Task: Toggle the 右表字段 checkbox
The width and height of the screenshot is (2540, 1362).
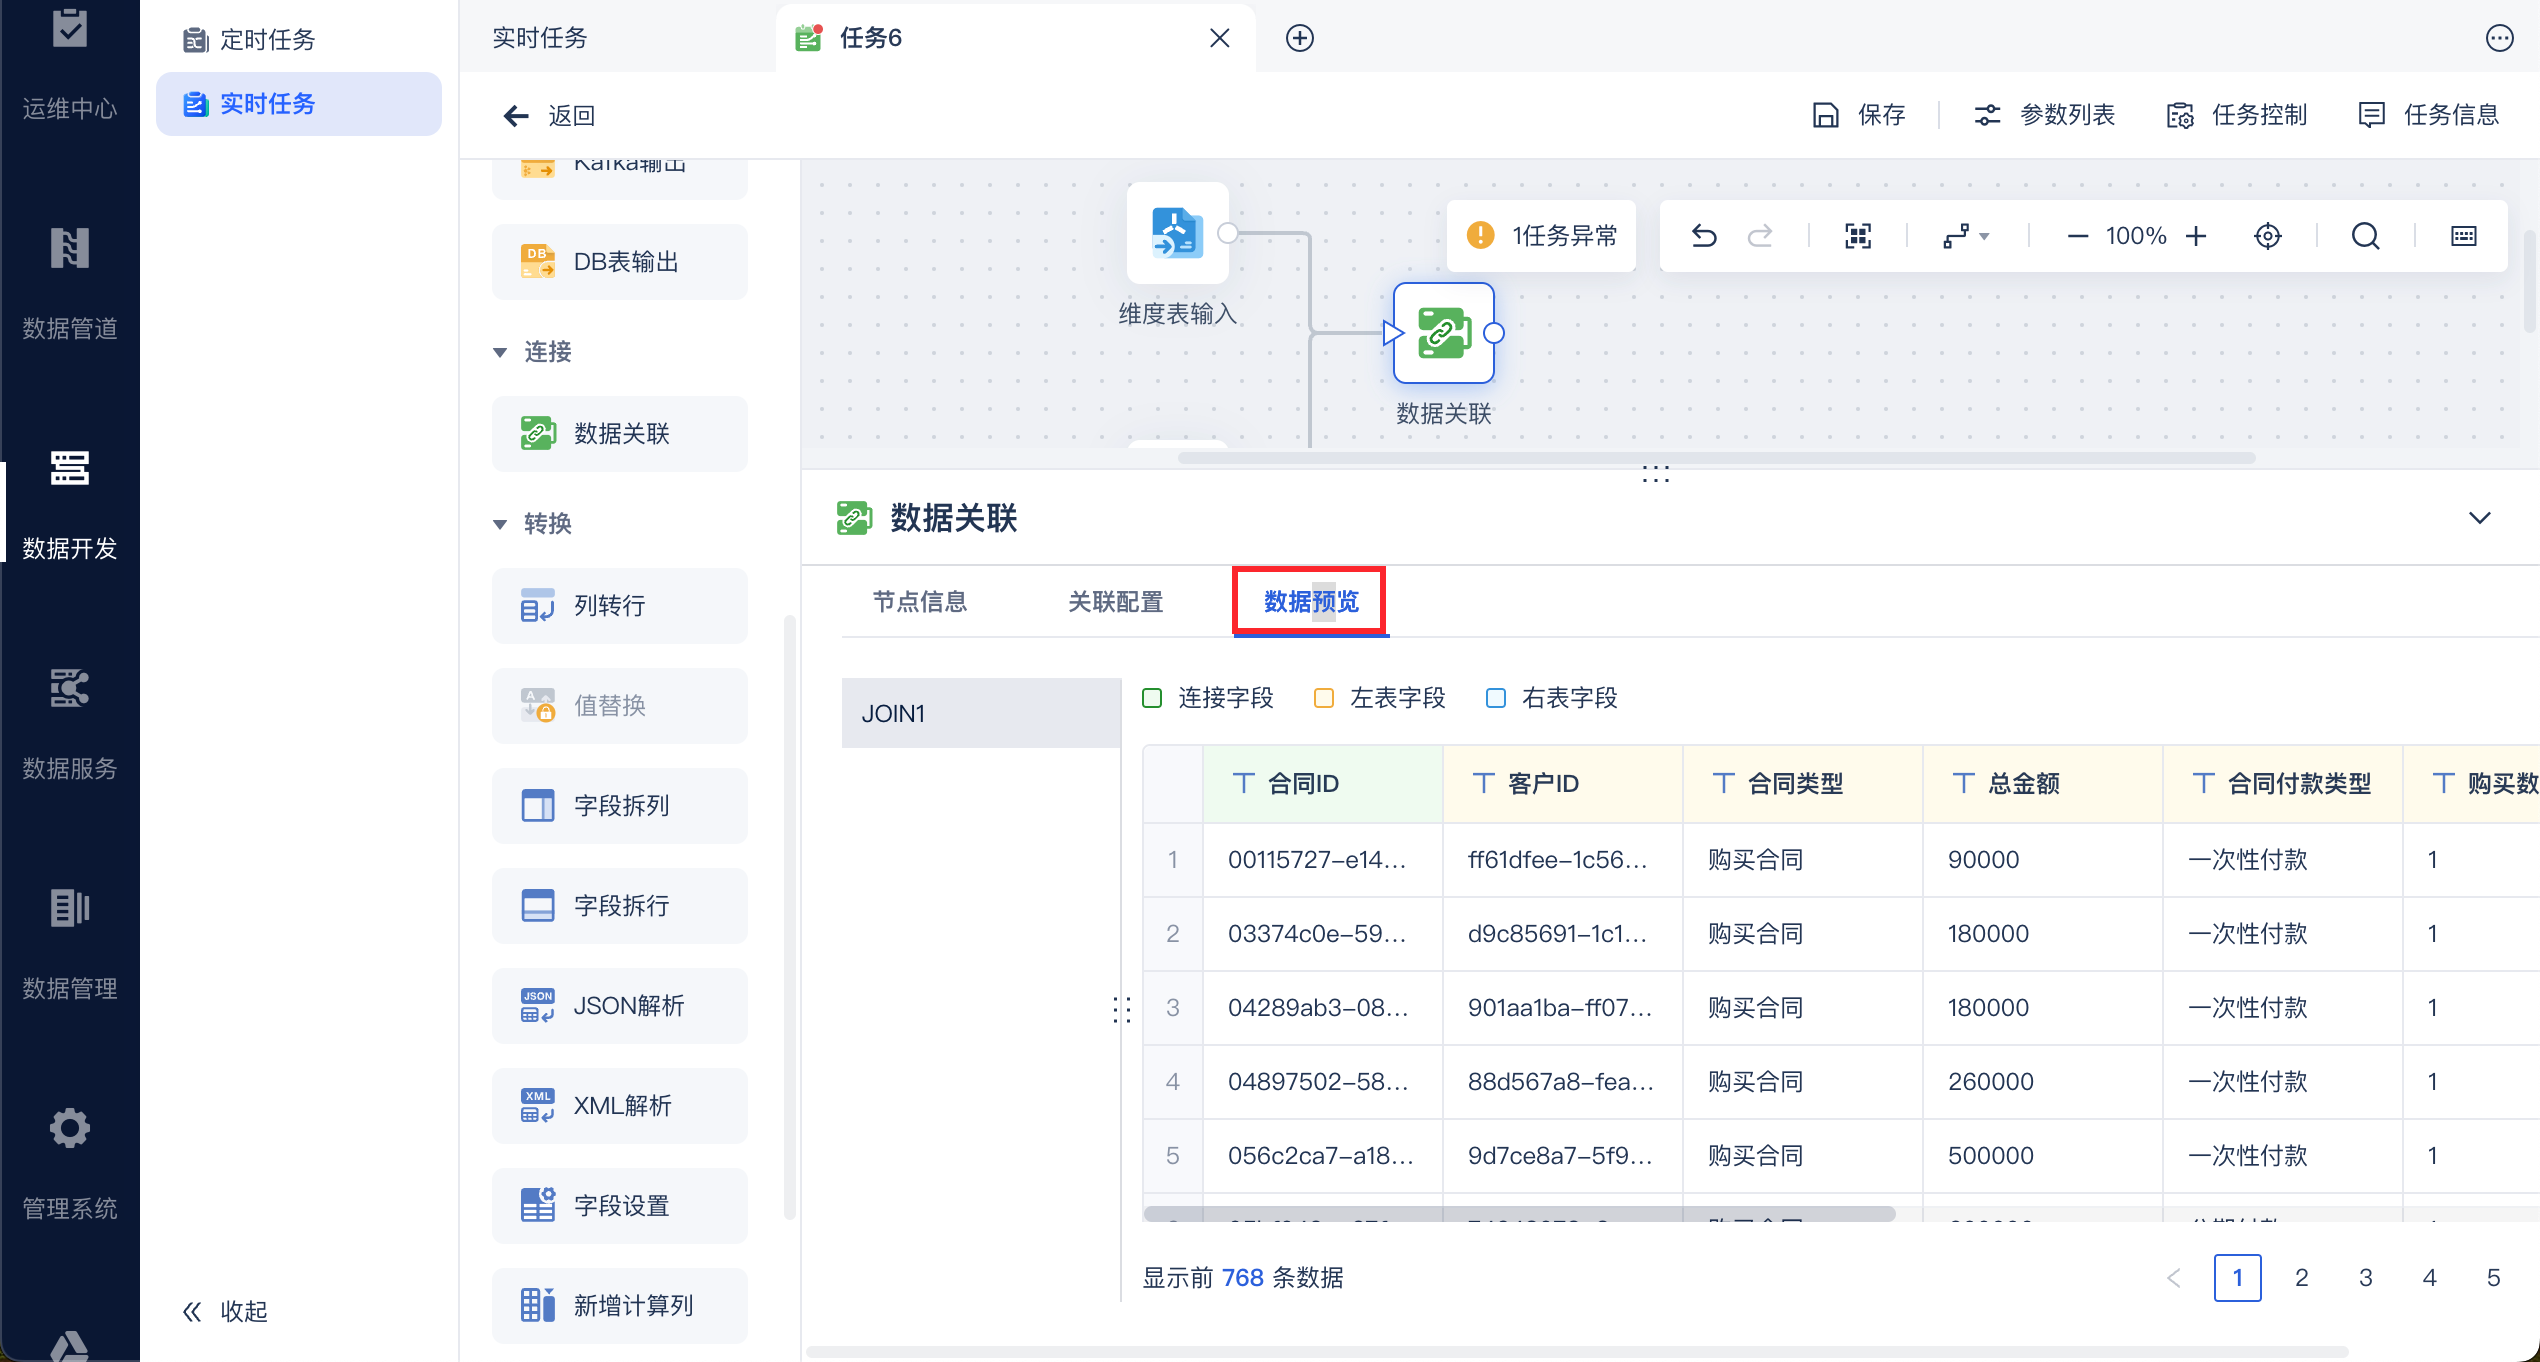Action: tap(1496, 698)
